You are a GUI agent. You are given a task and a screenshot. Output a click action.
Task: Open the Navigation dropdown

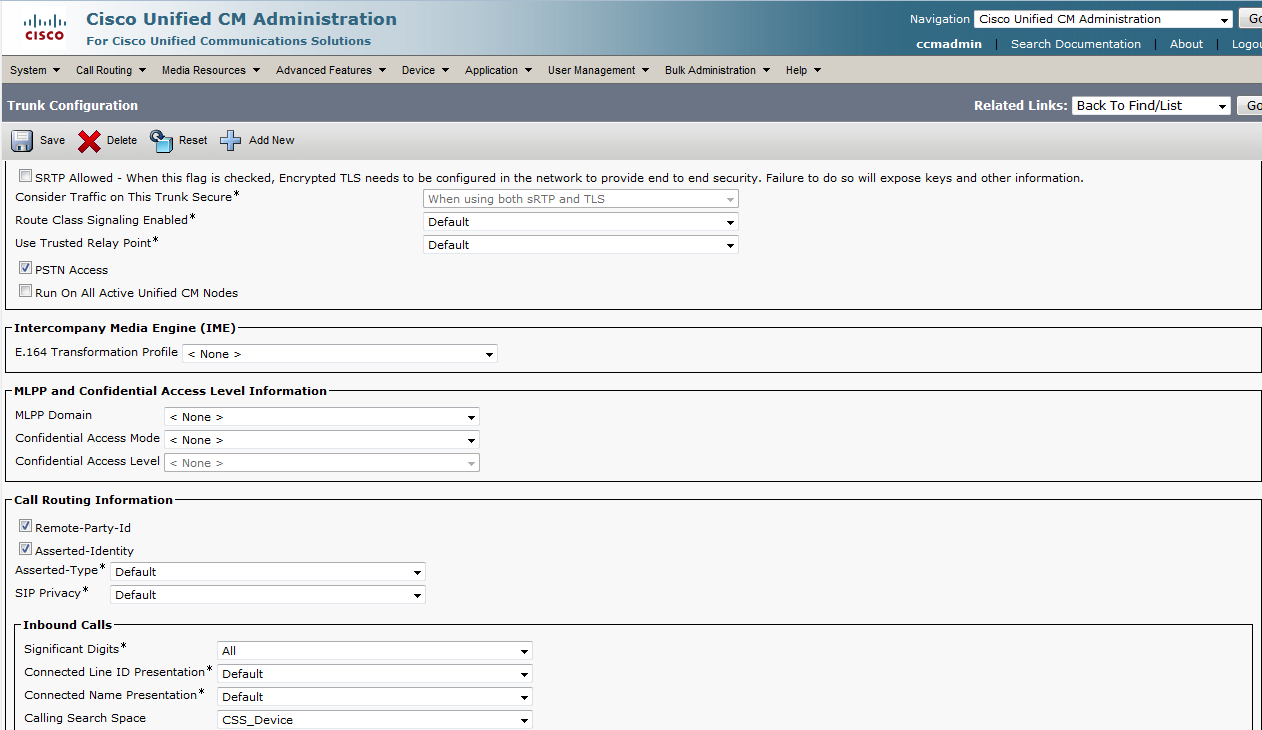(1103, 19)
